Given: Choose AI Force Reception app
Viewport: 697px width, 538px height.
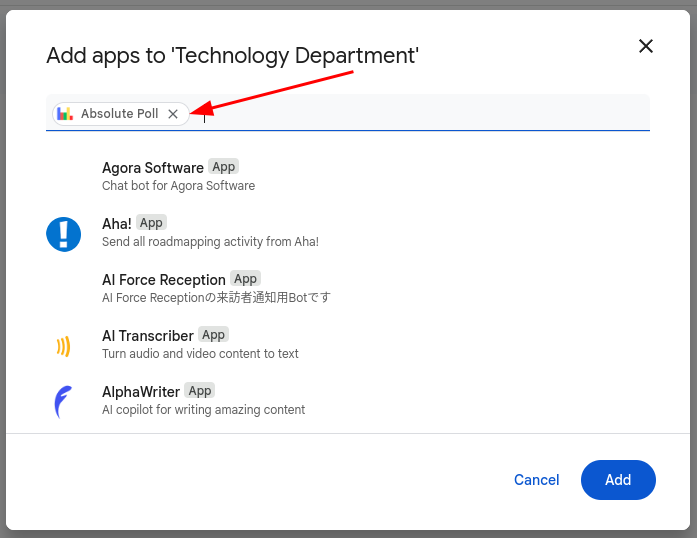Looking at the screenshot, I should (164, 280).
